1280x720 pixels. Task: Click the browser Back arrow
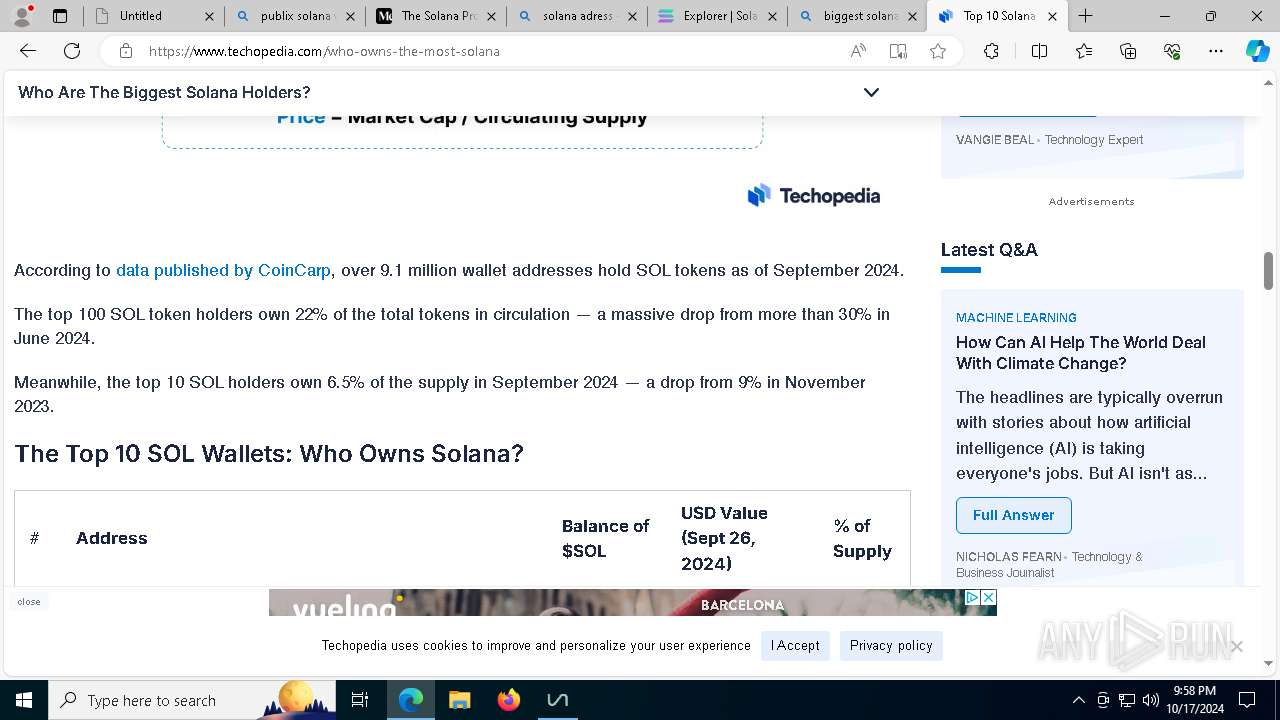click(28, 51)
